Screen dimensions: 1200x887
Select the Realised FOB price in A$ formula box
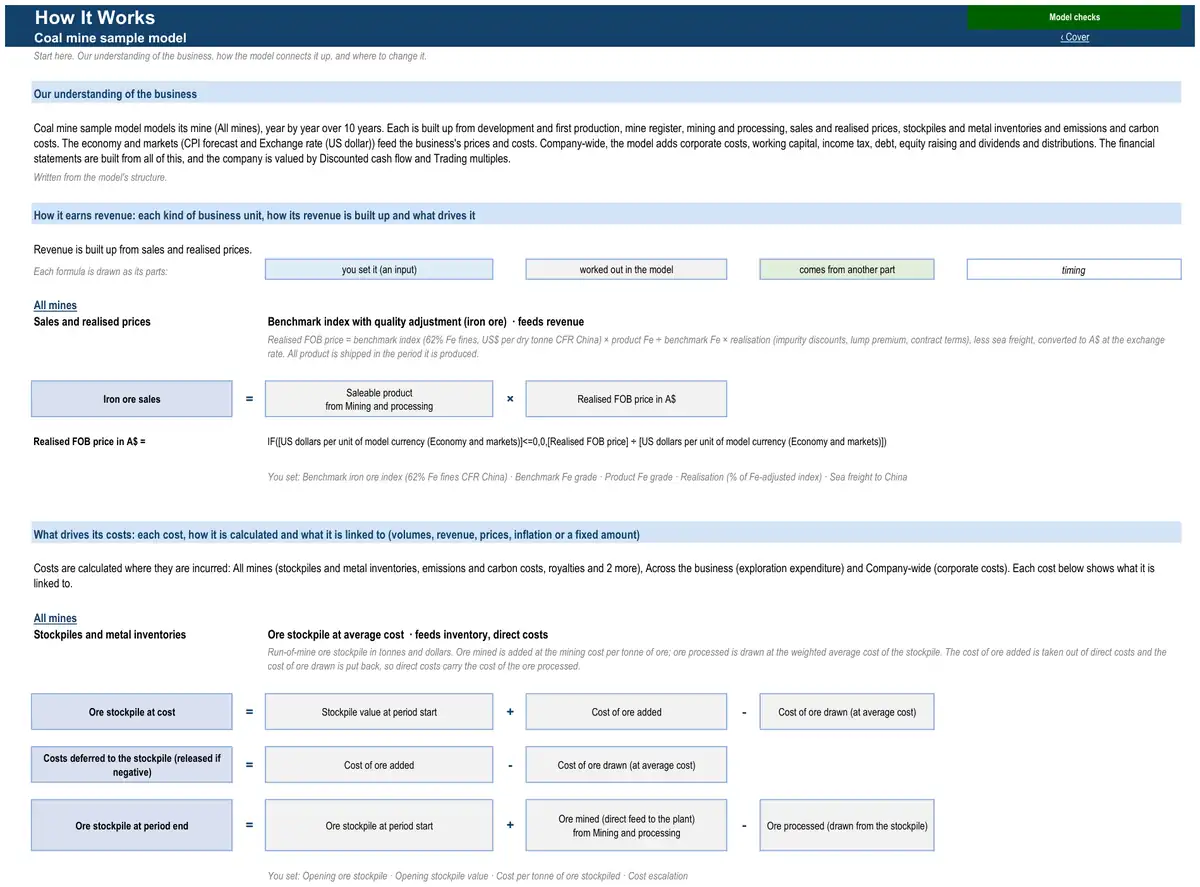pyautogui.click(x=626, y=399)
